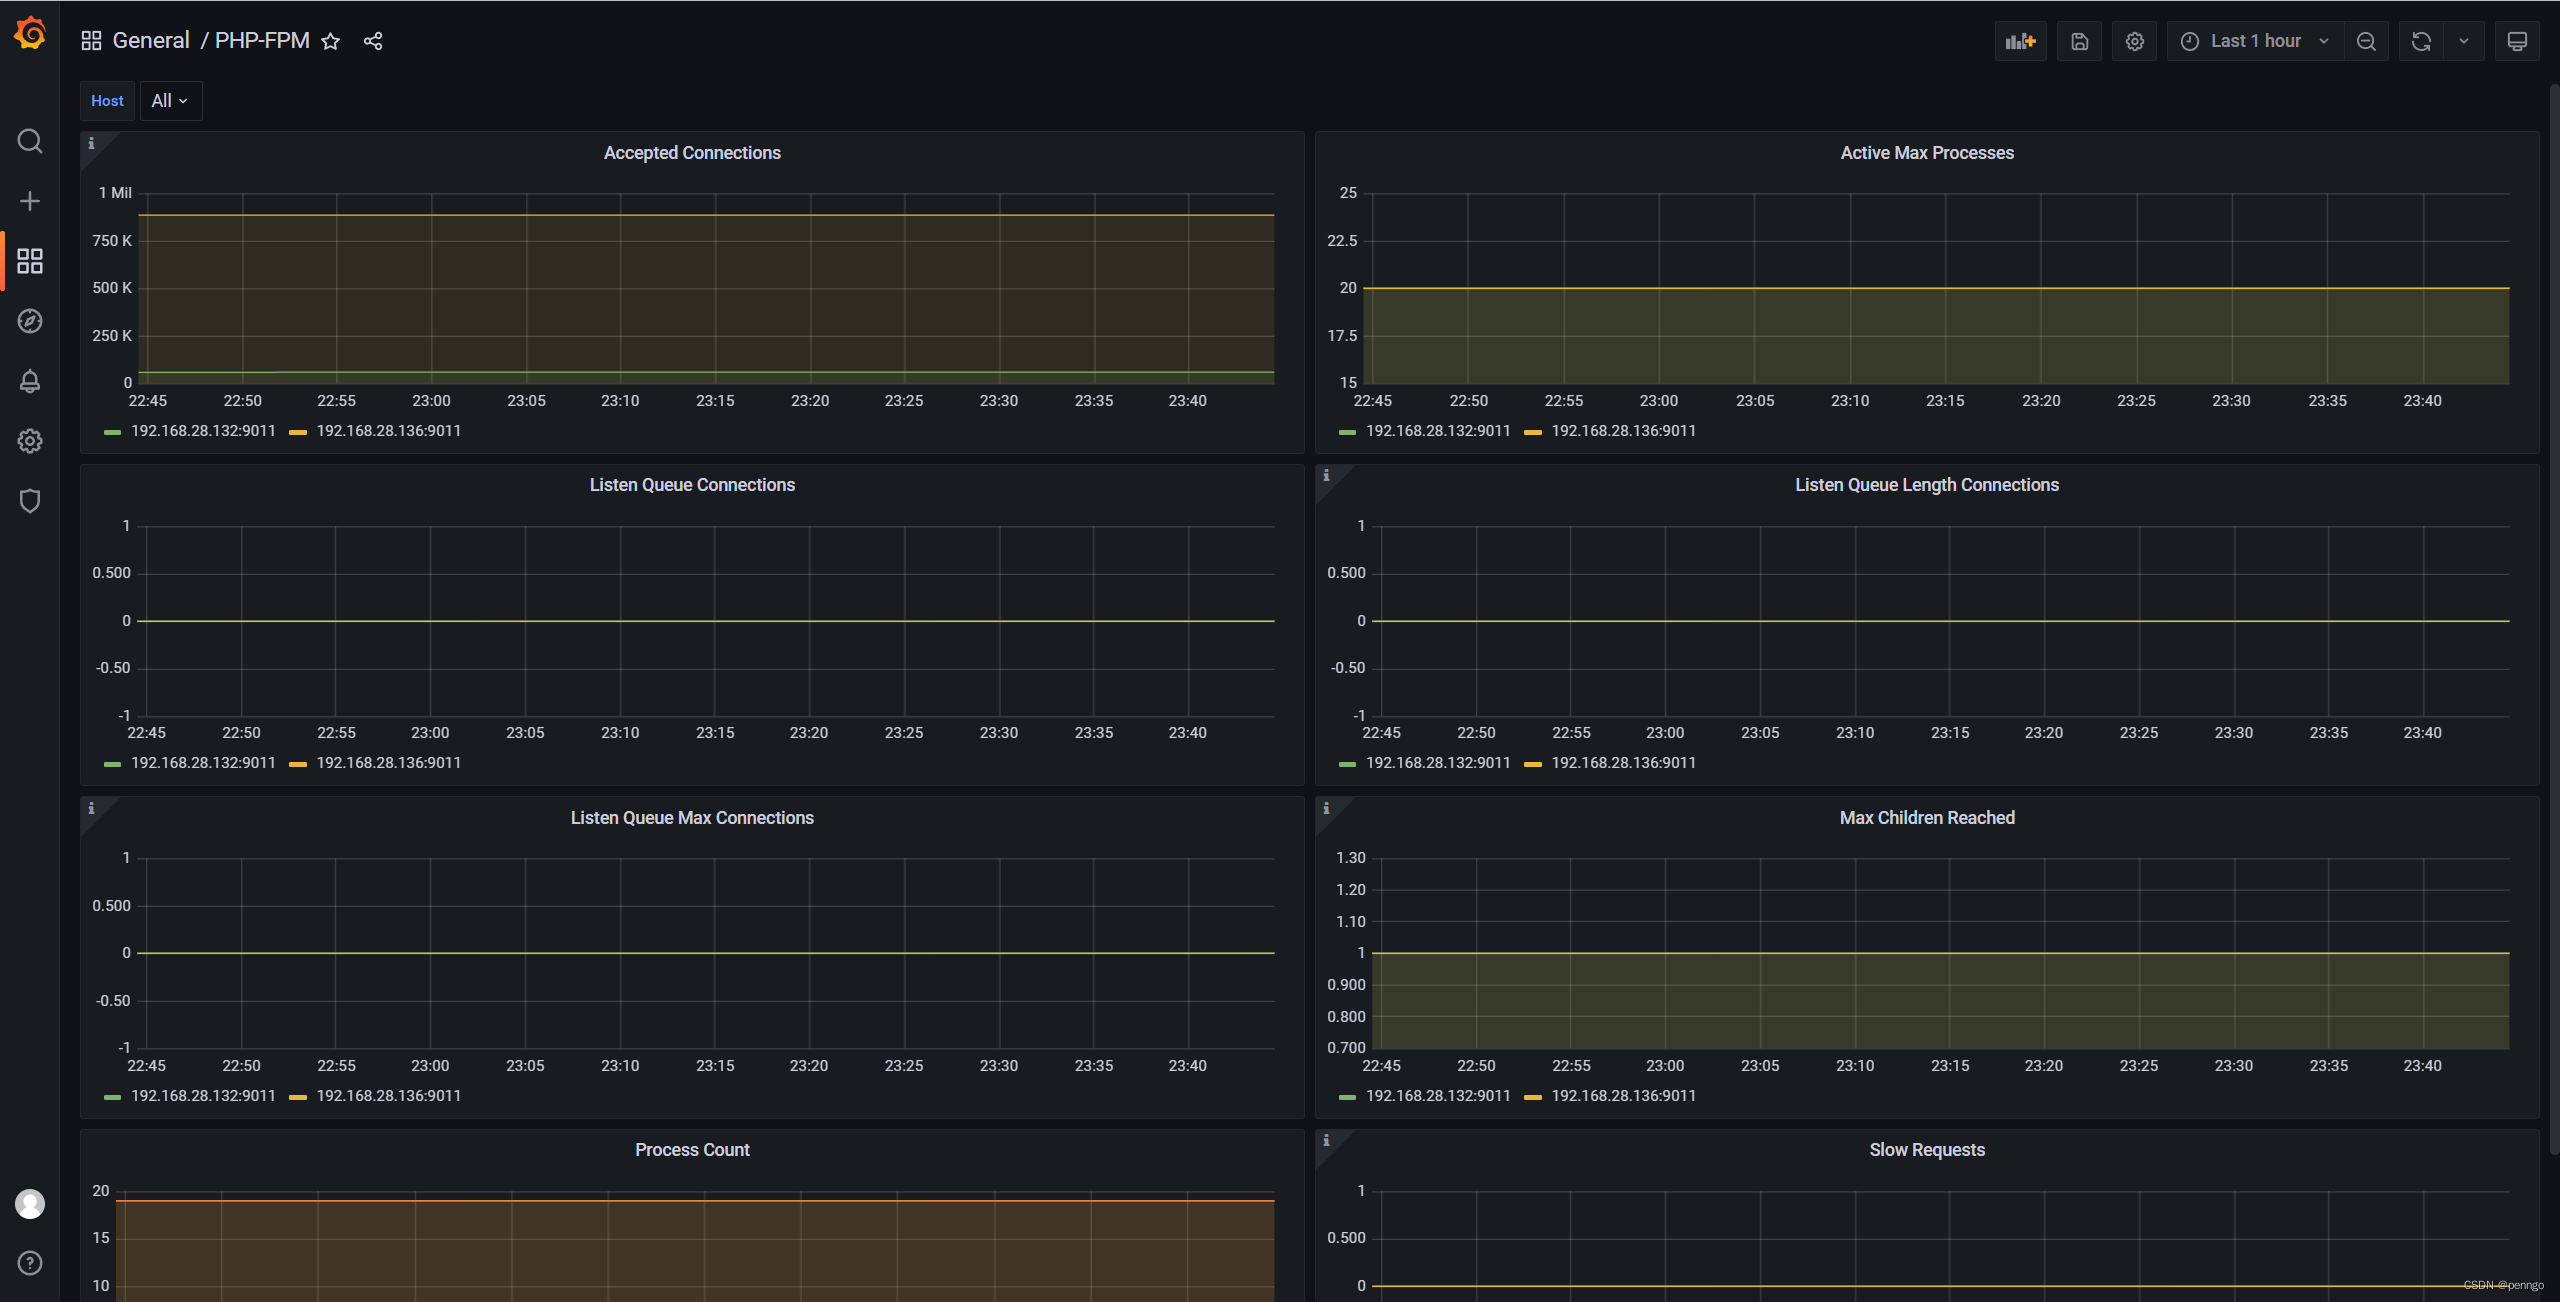Open Explore using the compass sidebar icon
Screen dimensions: 2560x1302
pyautogui.click(x=30, y=321)
